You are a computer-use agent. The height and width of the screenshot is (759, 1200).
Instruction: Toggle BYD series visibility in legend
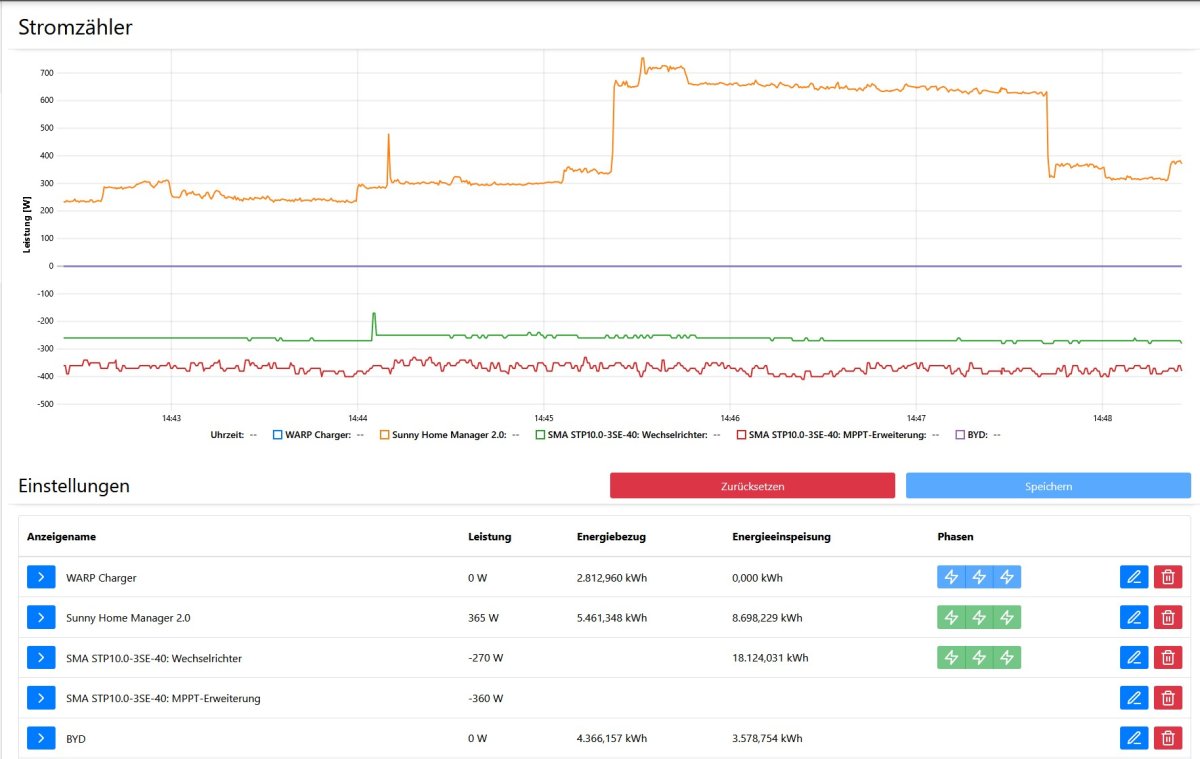(x=973, y=435)
